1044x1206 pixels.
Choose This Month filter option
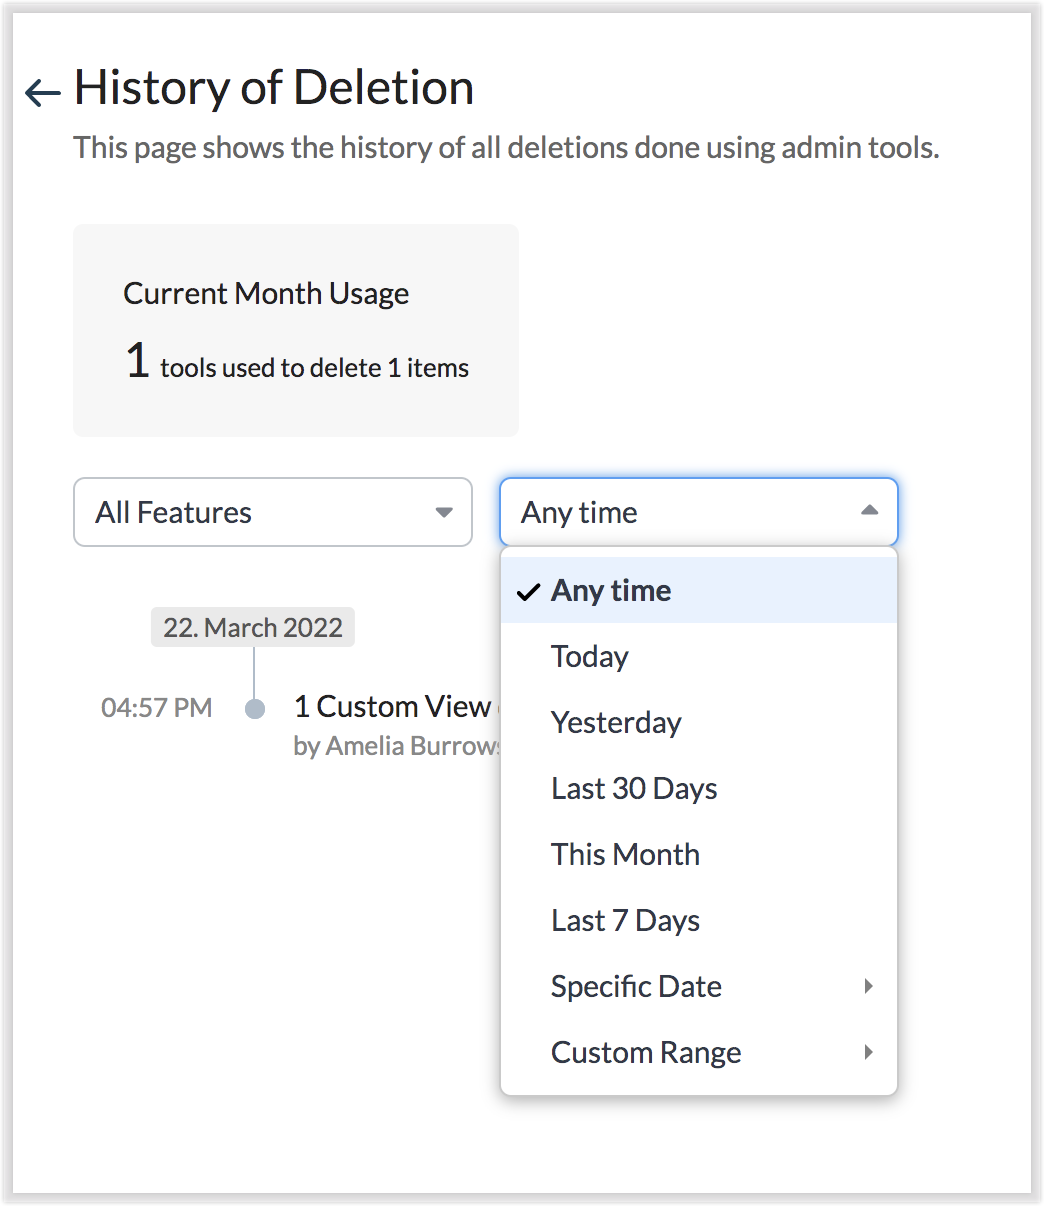pos(625,854)
